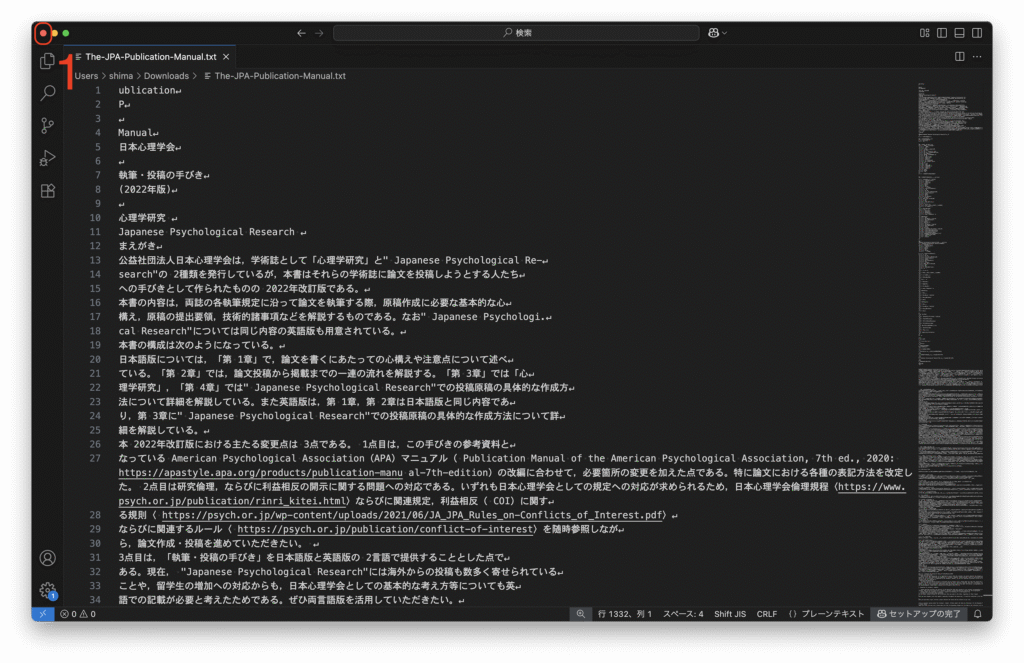Select the The-JPA-Publication-Manual.txt editor tab
The width and height of the screenshot is (1024, 663).
150,57
